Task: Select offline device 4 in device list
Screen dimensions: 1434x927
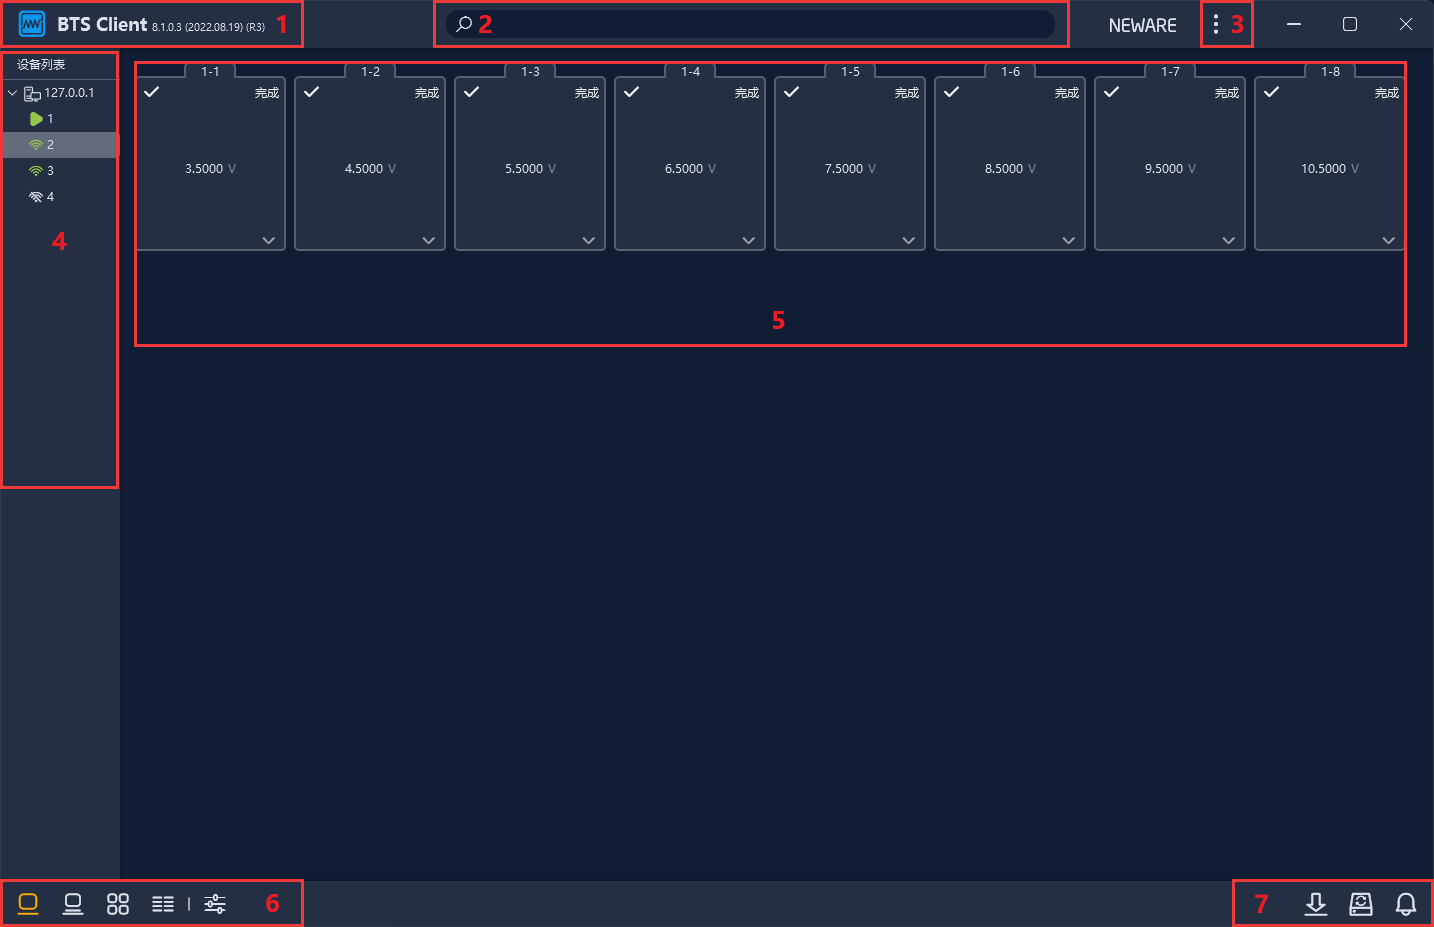Action: [50, 197]
